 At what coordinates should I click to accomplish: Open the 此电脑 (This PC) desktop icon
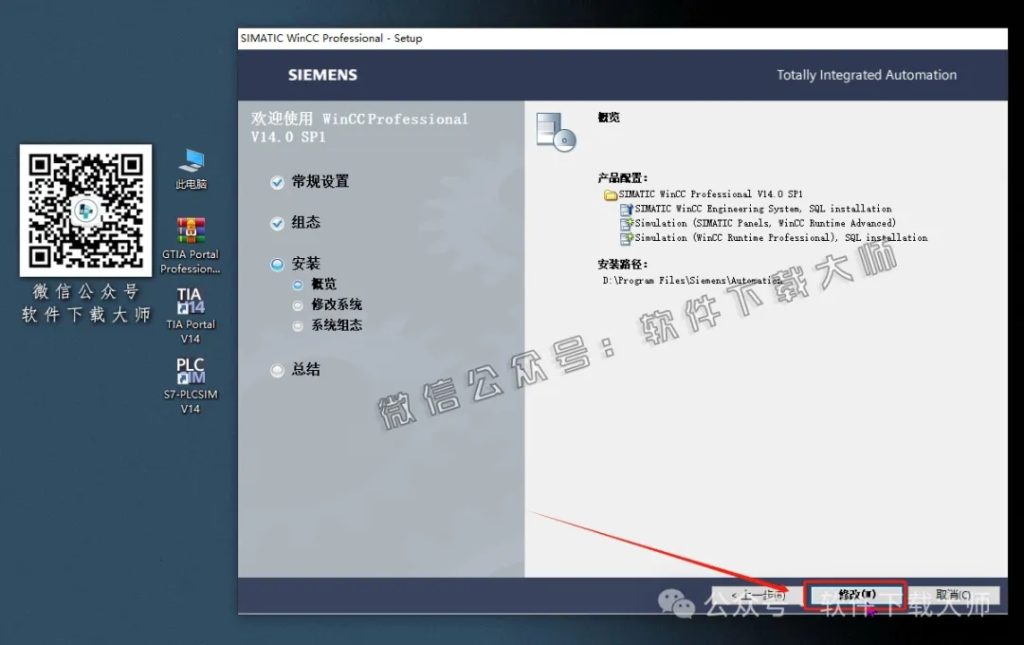(x=190, y=160)
